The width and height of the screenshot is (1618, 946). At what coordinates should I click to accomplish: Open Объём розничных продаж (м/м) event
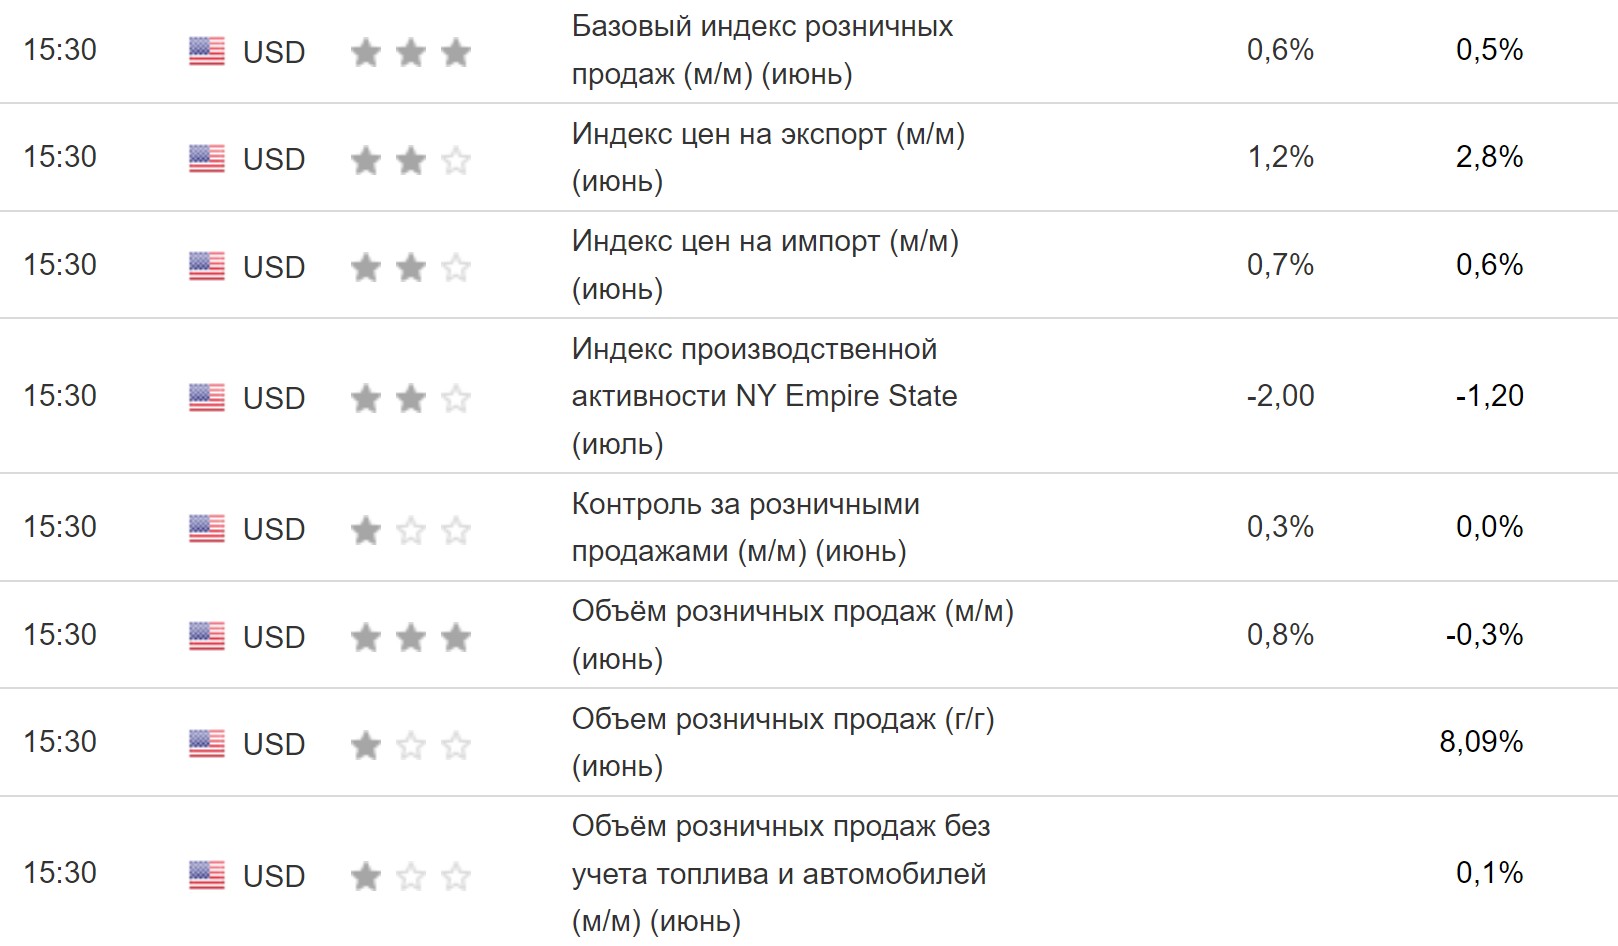[x=792, y=635]
